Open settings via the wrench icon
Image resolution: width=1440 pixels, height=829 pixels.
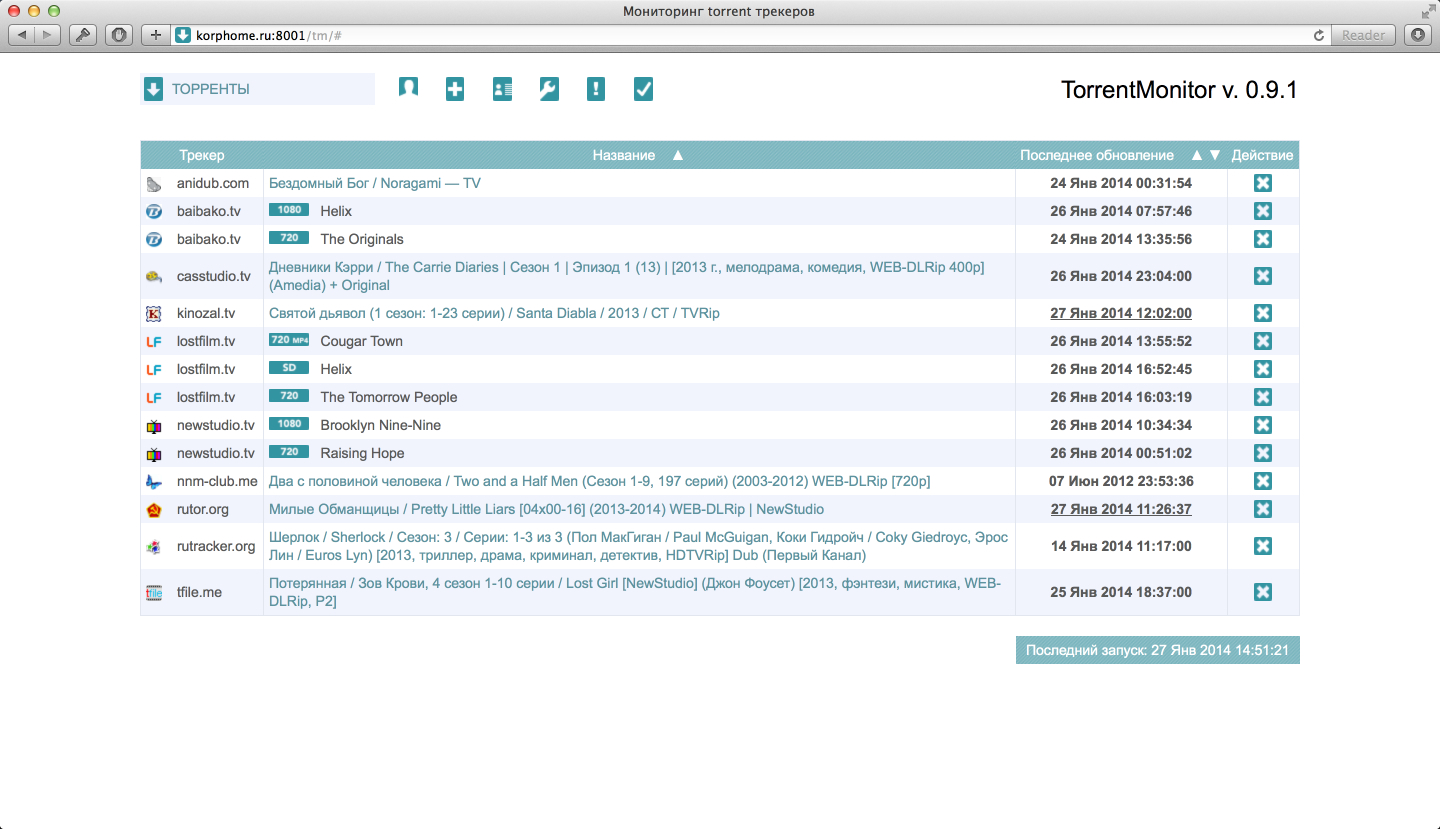click(549, 89)
